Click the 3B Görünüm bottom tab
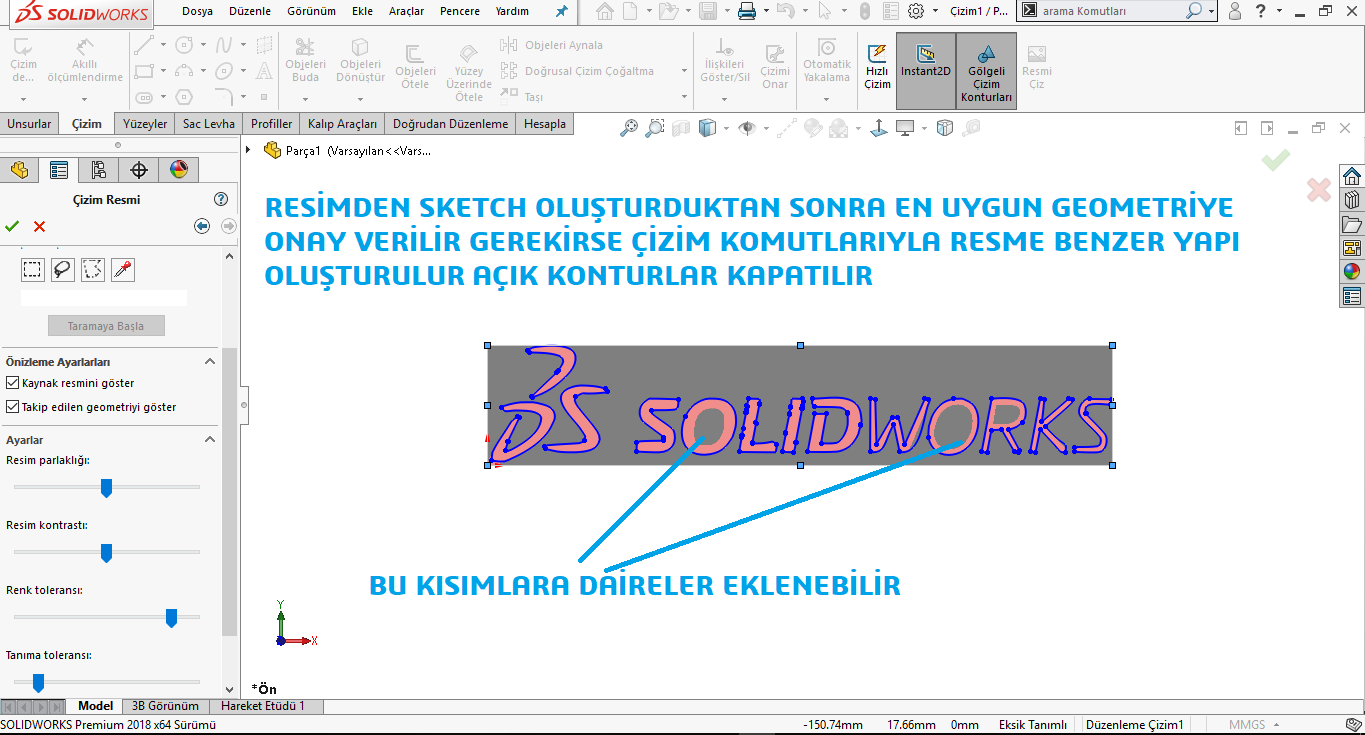The width and height of the screenshot is (1365, 735). [165, 706]
